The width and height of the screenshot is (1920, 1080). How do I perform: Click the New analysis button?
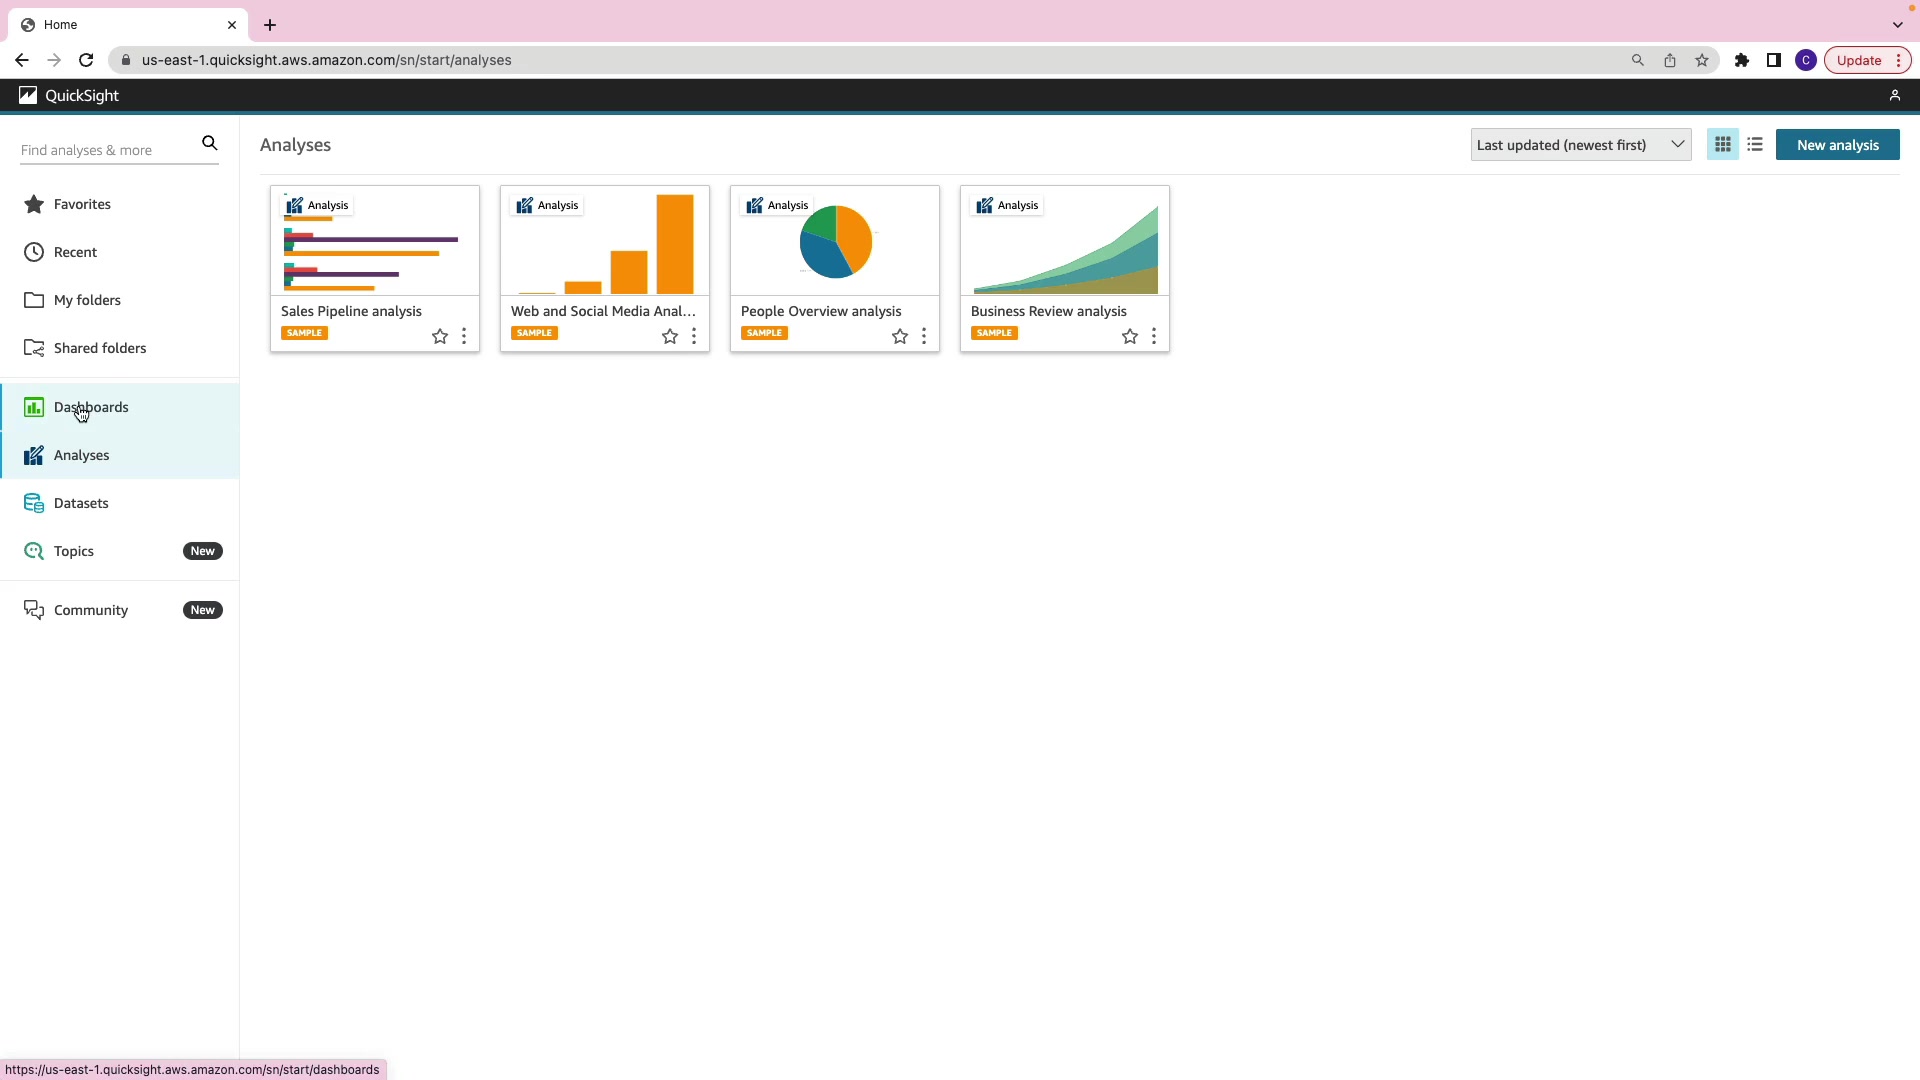click(1837, 145)
